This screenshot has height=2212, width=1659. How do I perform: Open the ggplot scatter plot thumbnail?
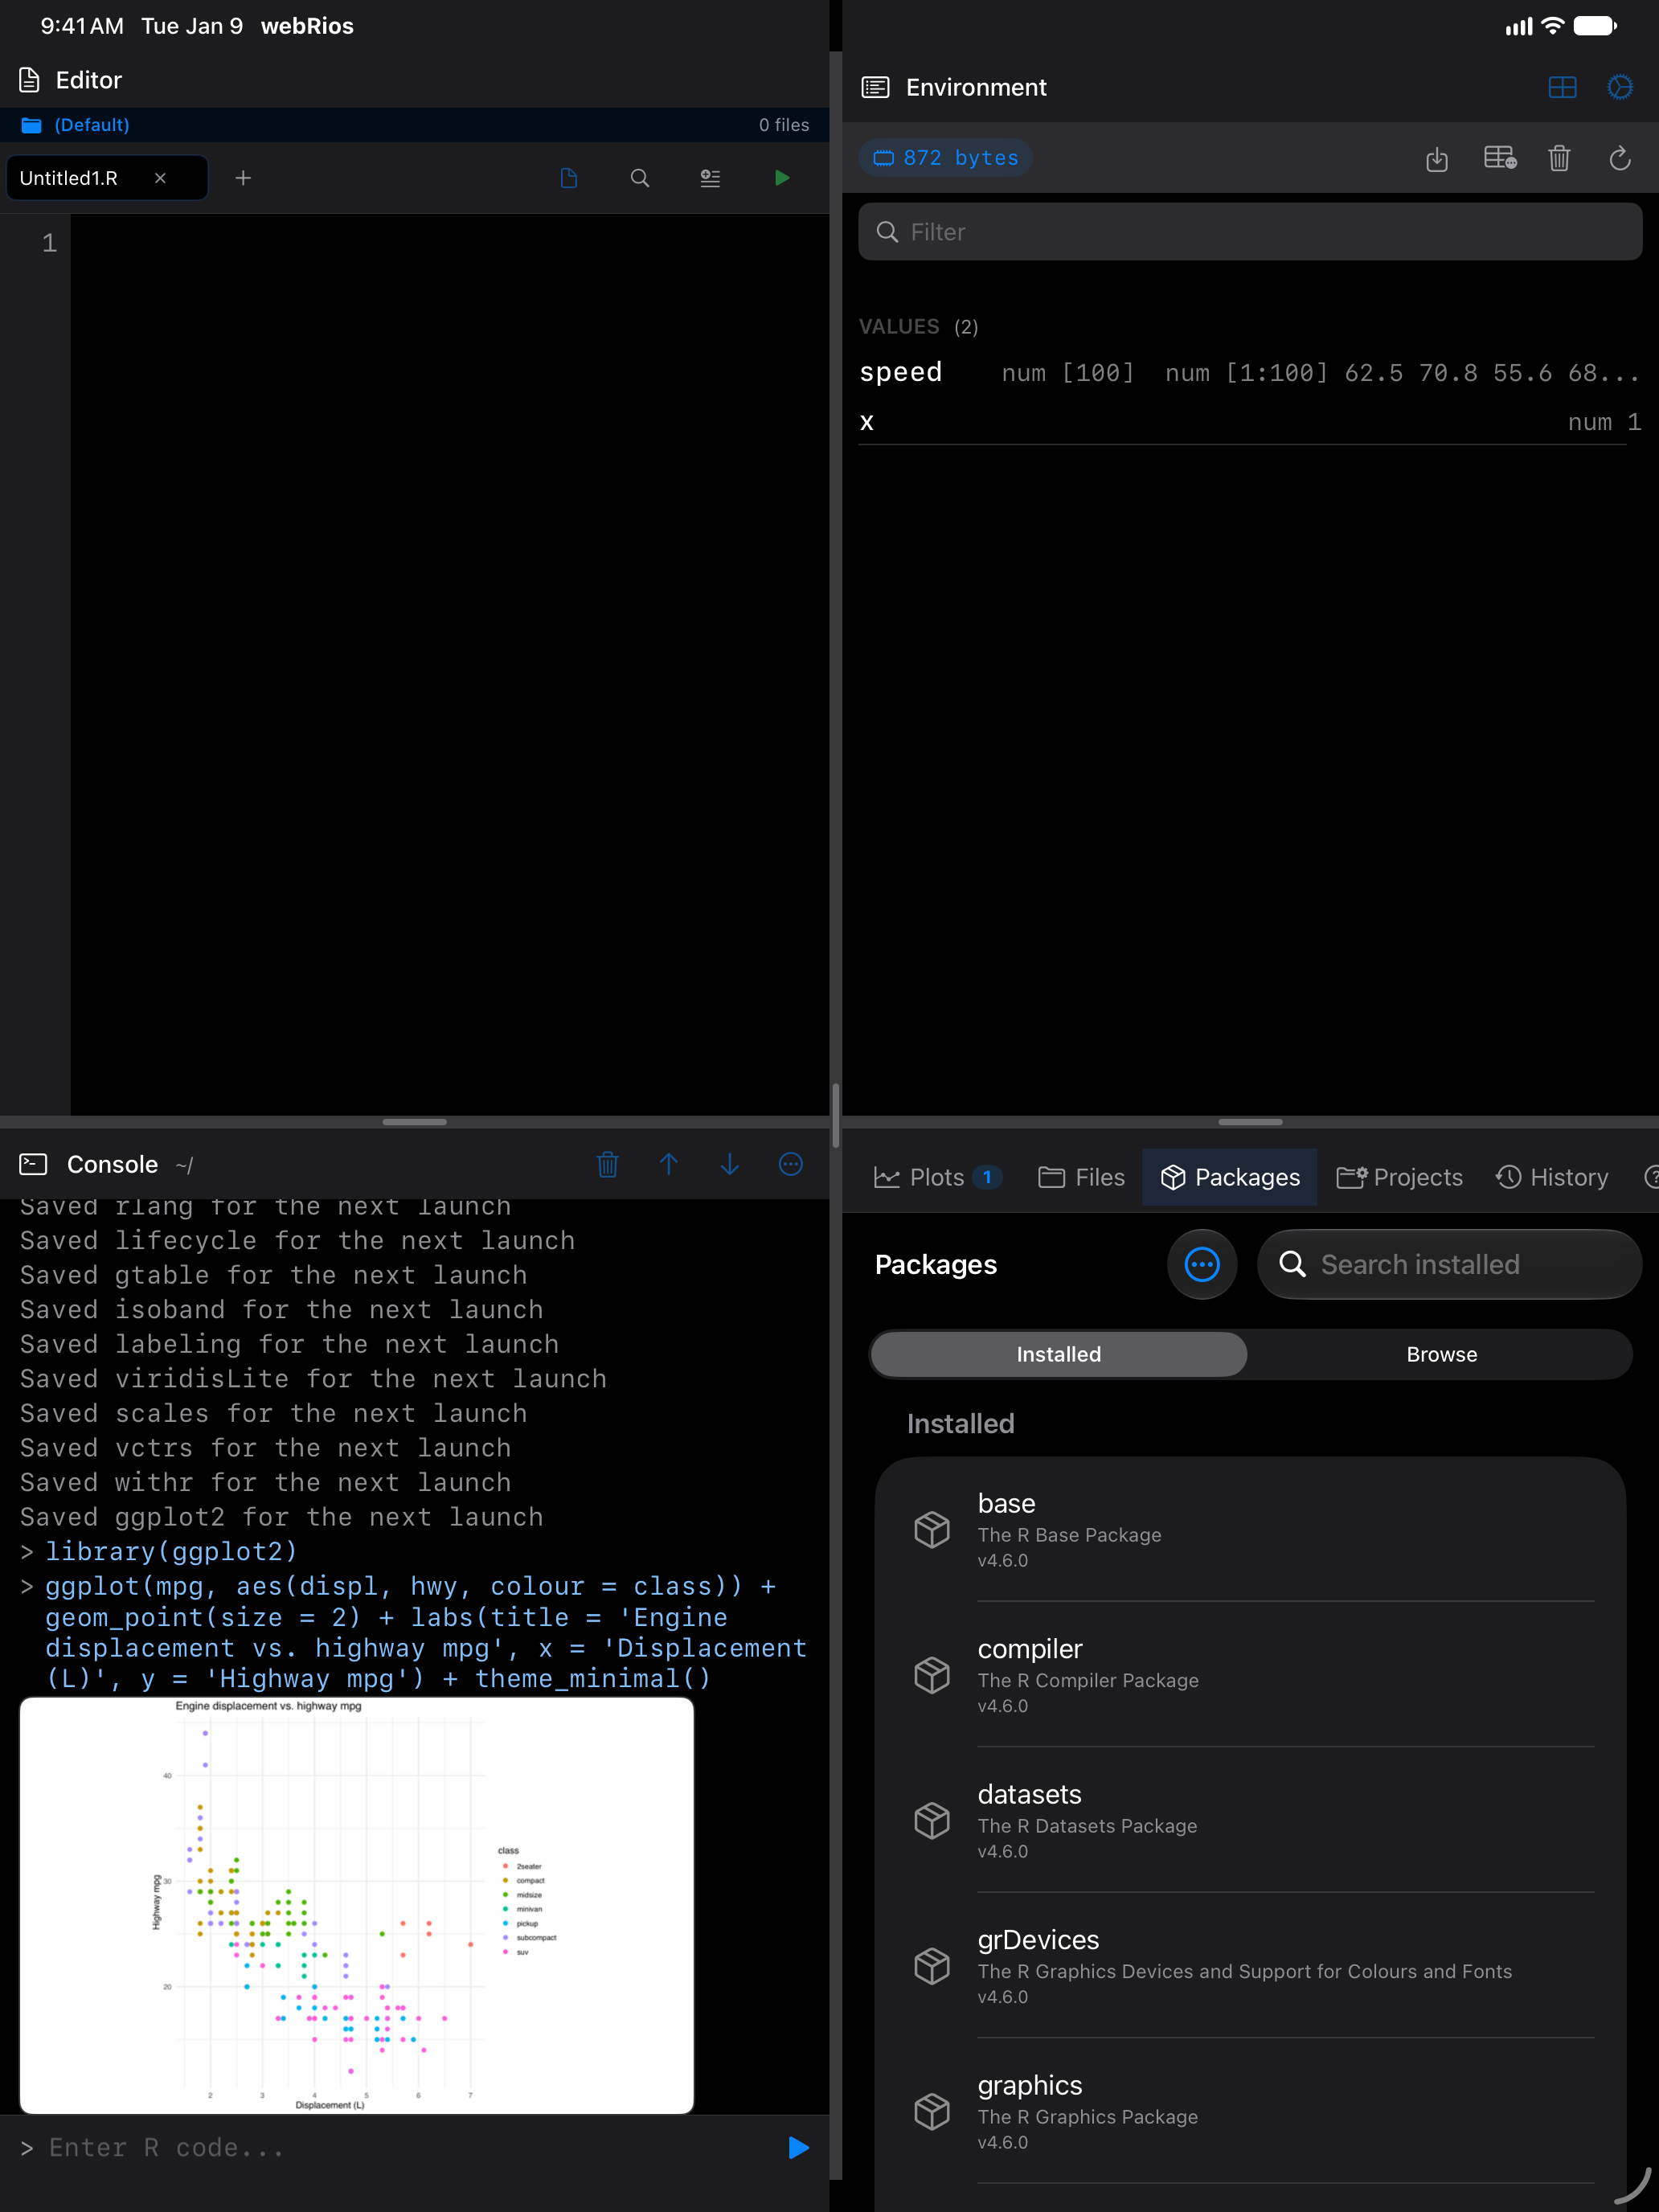click(x=357, y=1905)
